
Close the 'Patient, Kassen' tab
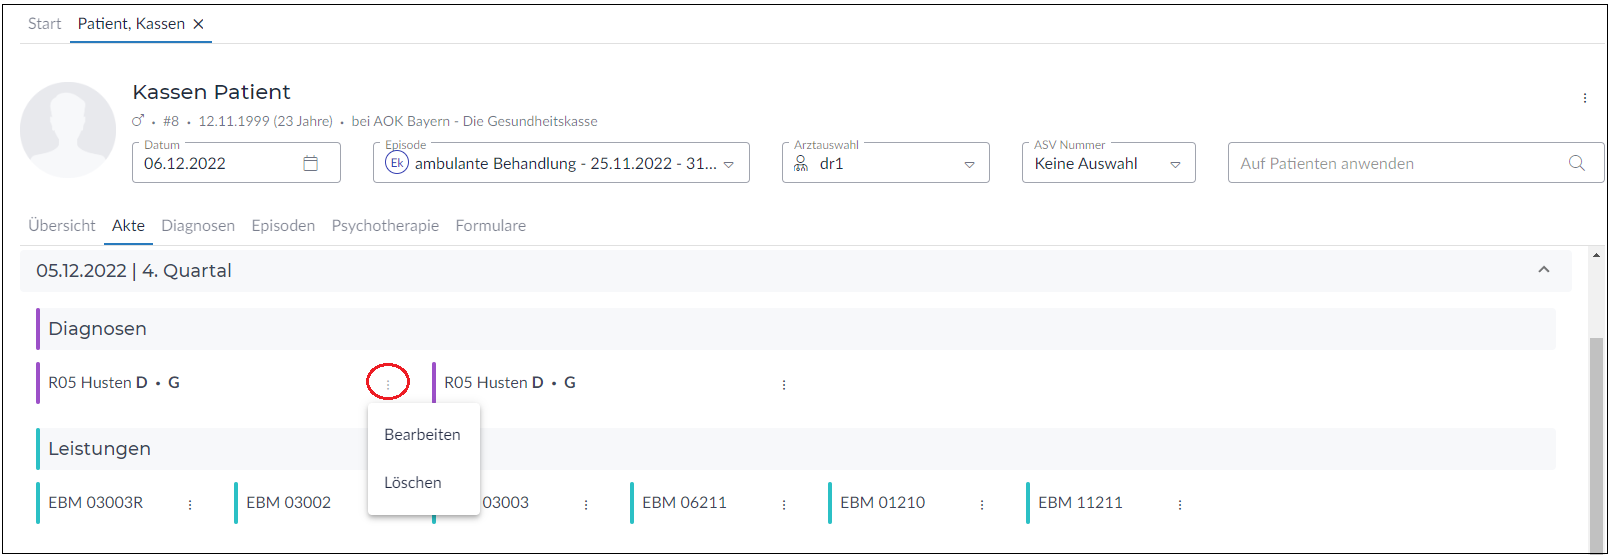(x=199, y=24)
